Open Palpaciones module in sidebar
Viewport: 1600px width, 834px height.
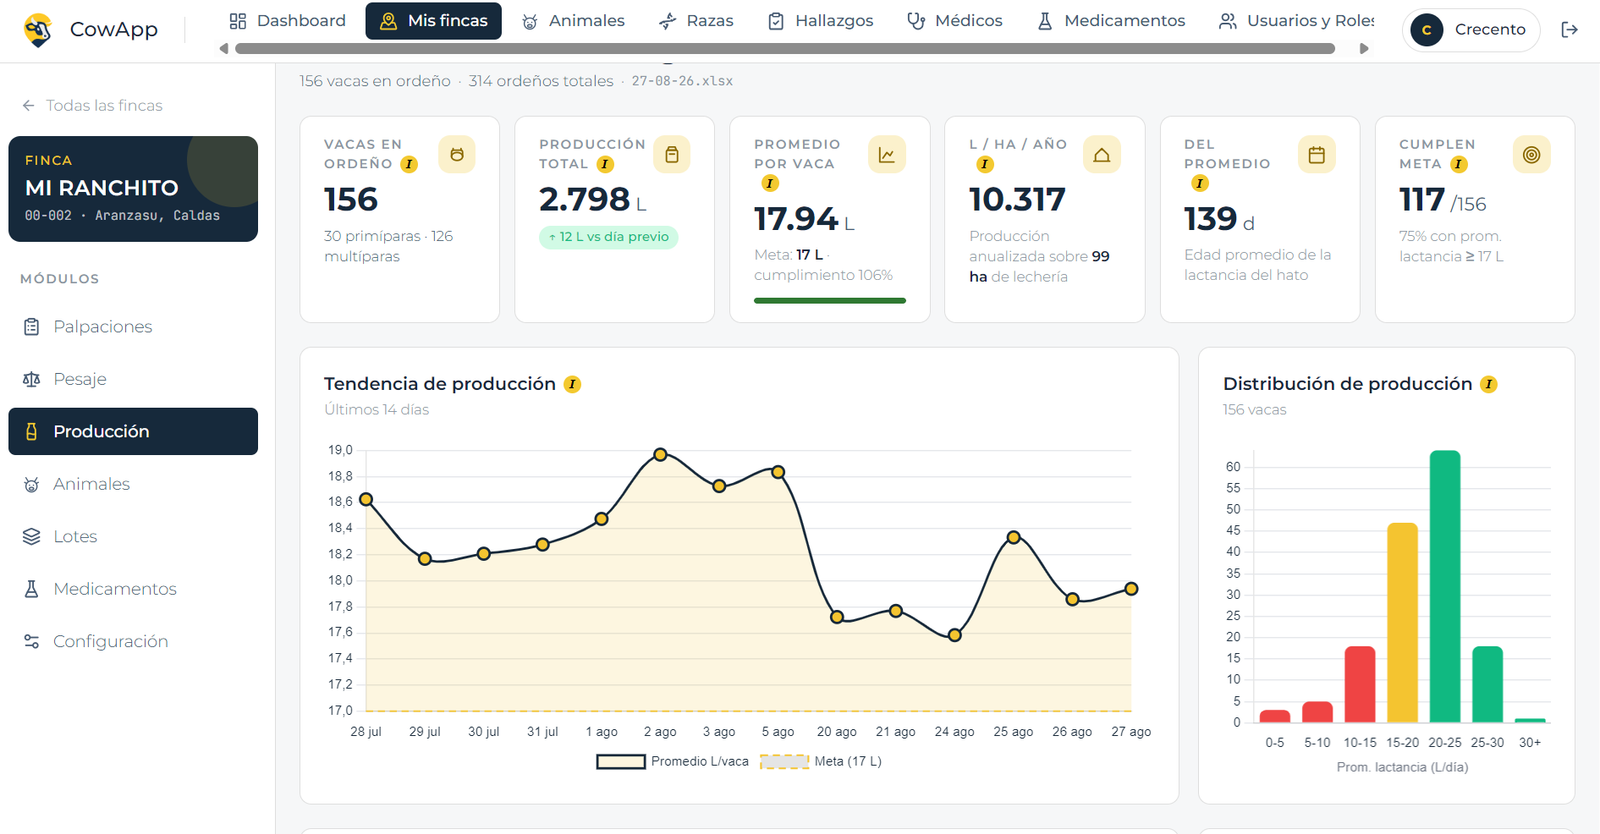133,327
